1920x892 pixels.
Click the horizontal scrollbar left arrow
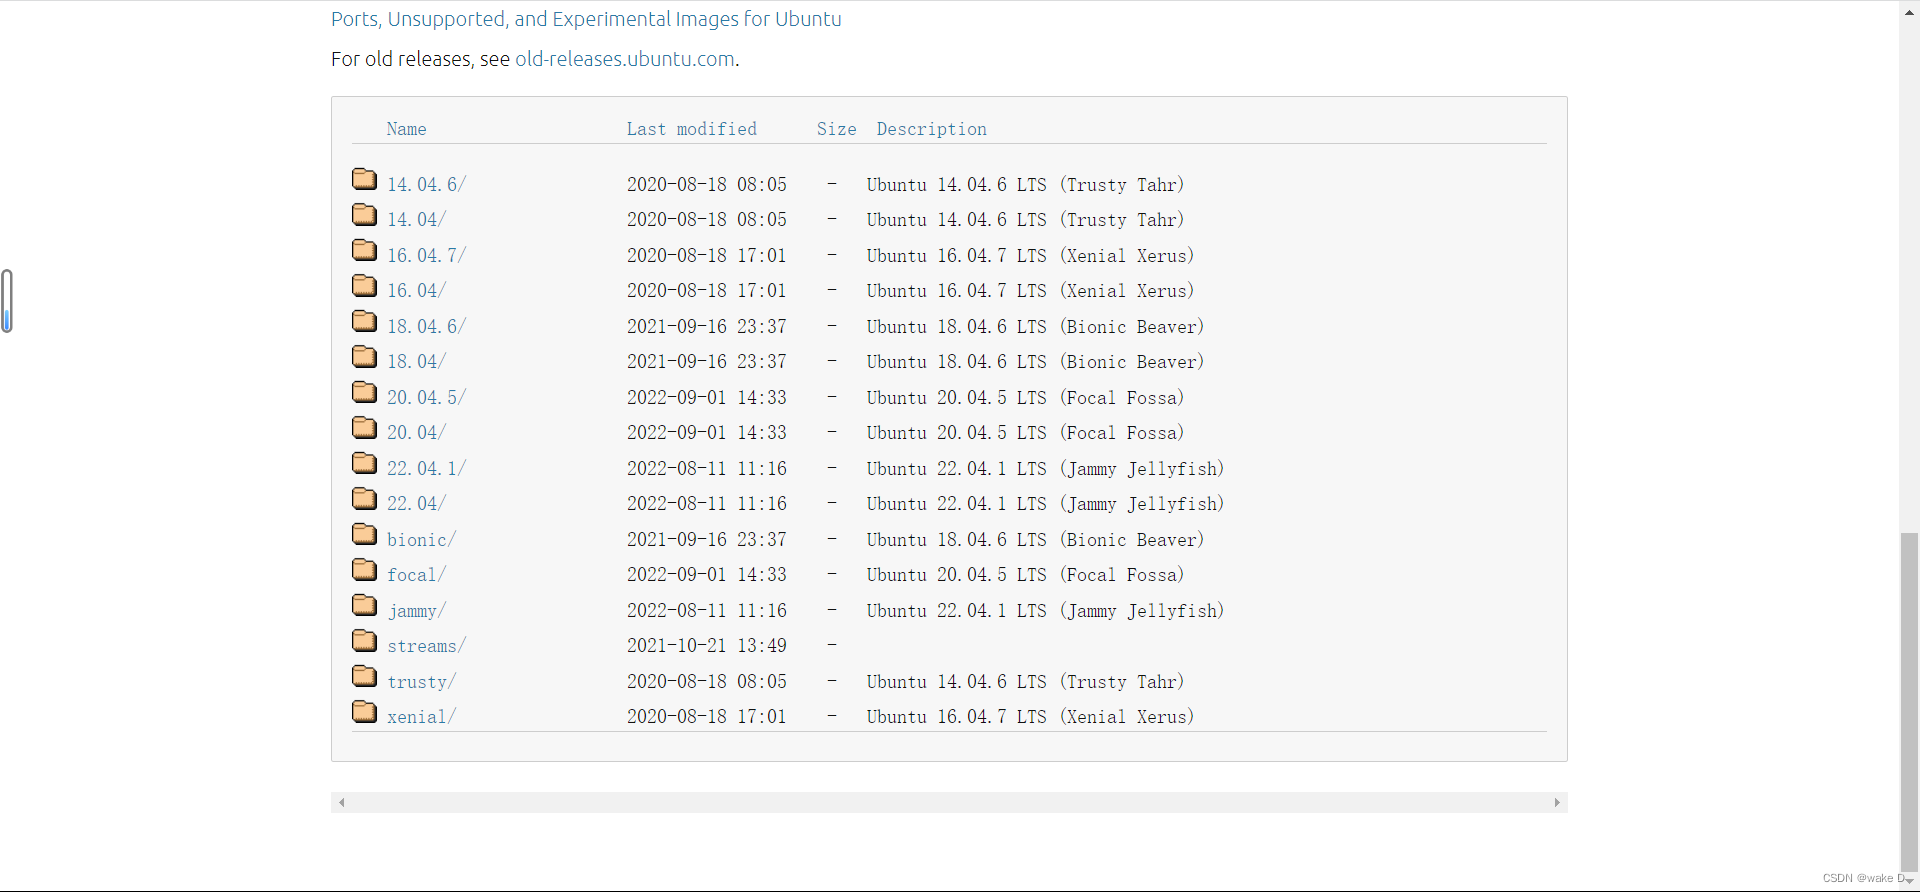click(x=342, y=803)
